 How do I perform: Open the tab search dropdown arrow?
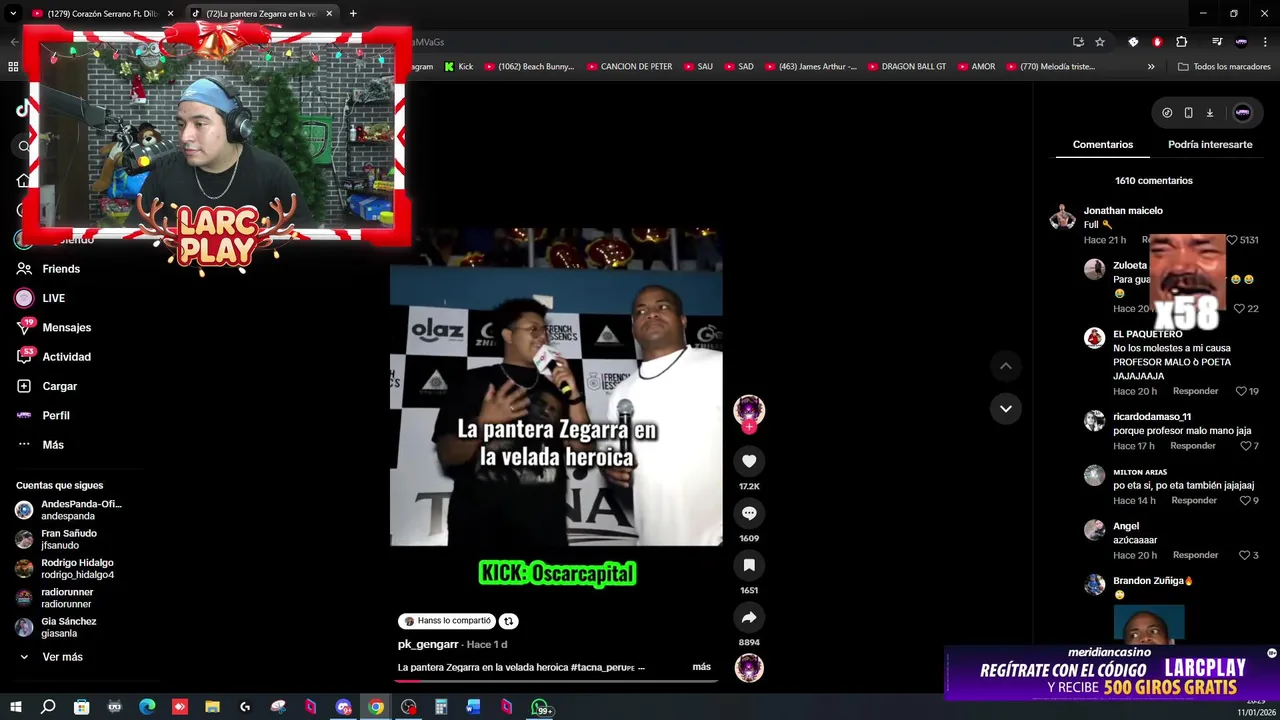click(x=13, y=14)
